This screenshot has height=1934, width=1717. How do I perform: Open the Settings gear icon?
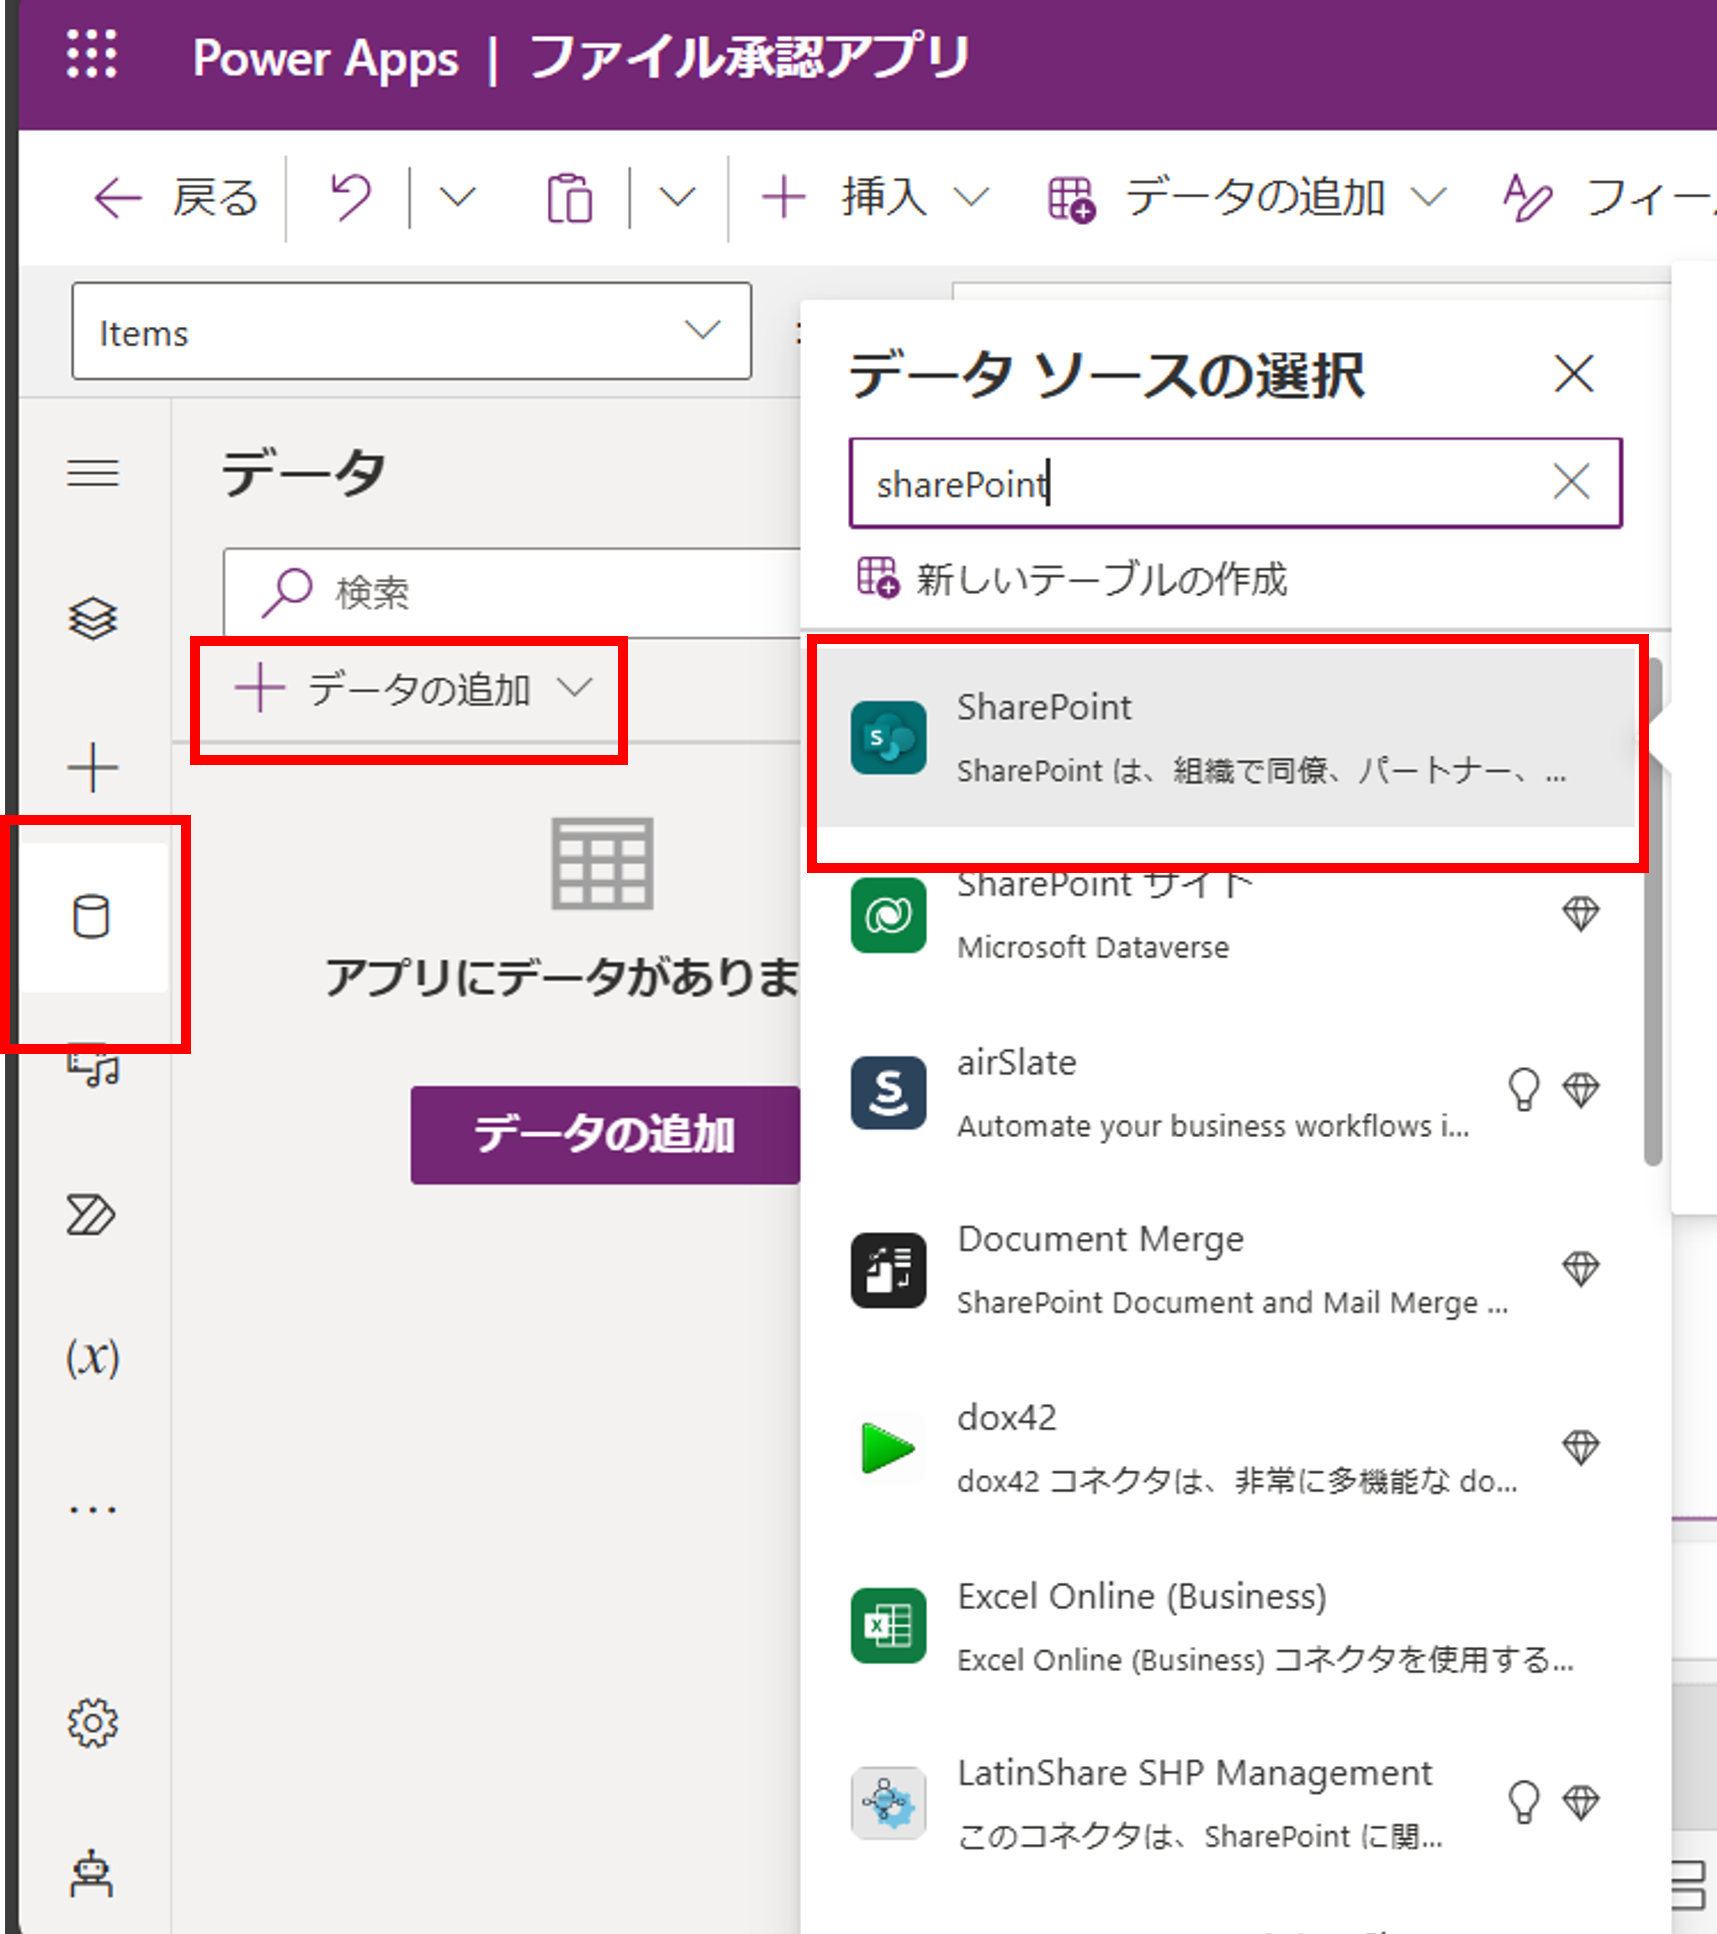(93, 1722)
